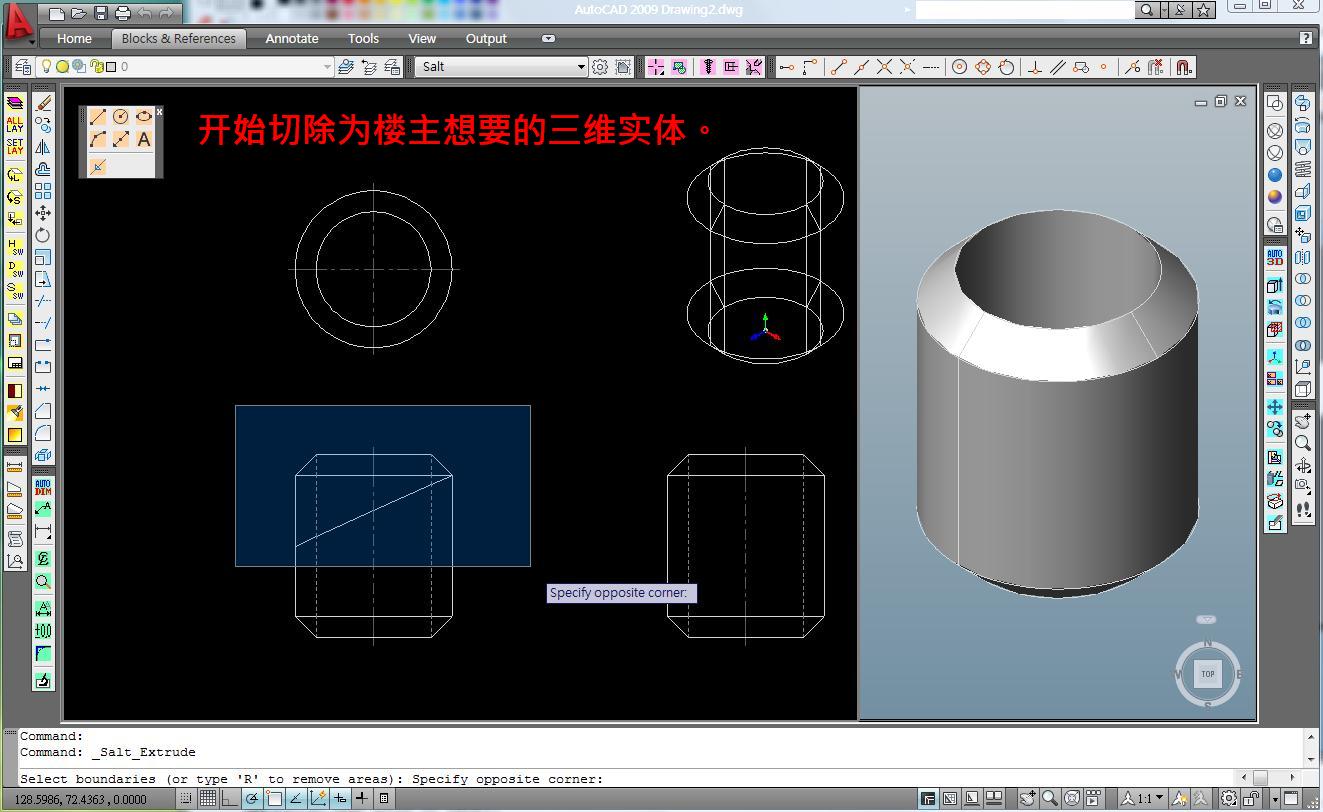
Task: Select the Quadrant object snap
Action: 983,67
